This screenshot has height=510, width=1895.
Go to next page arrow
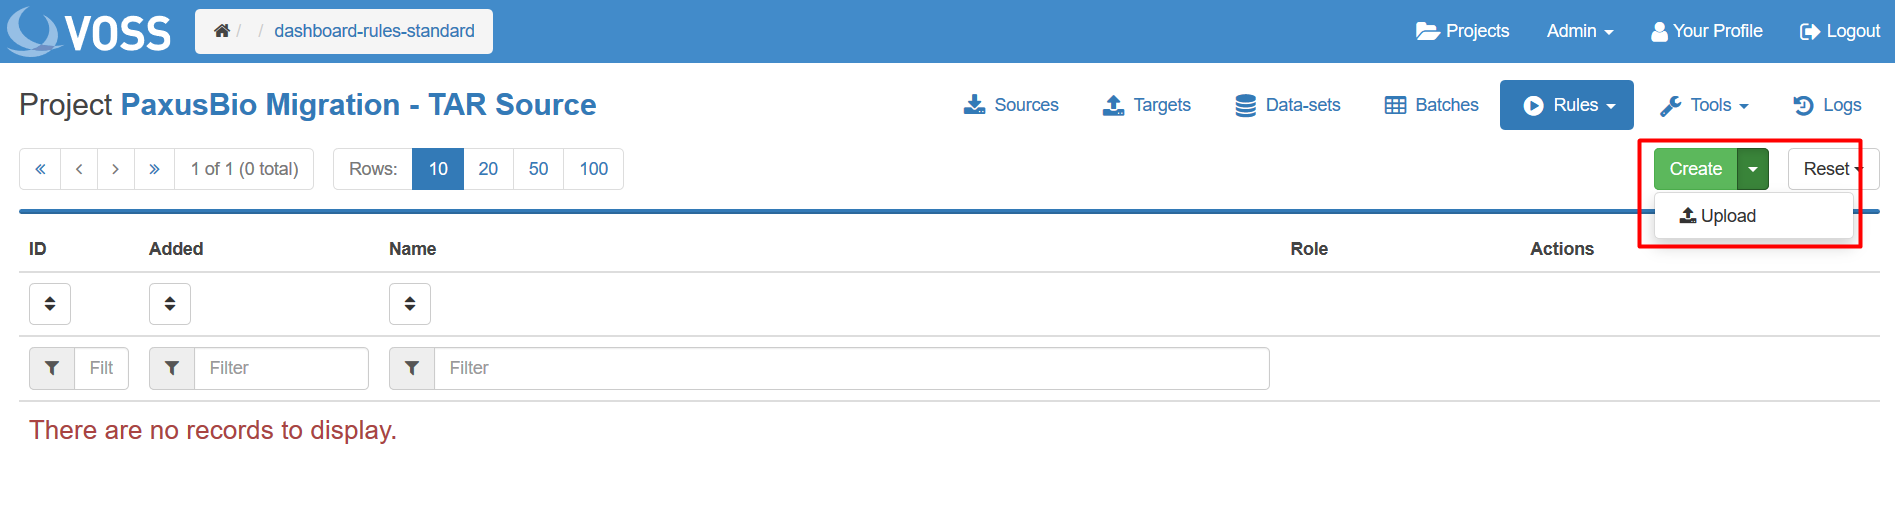(x=116, y=169)
